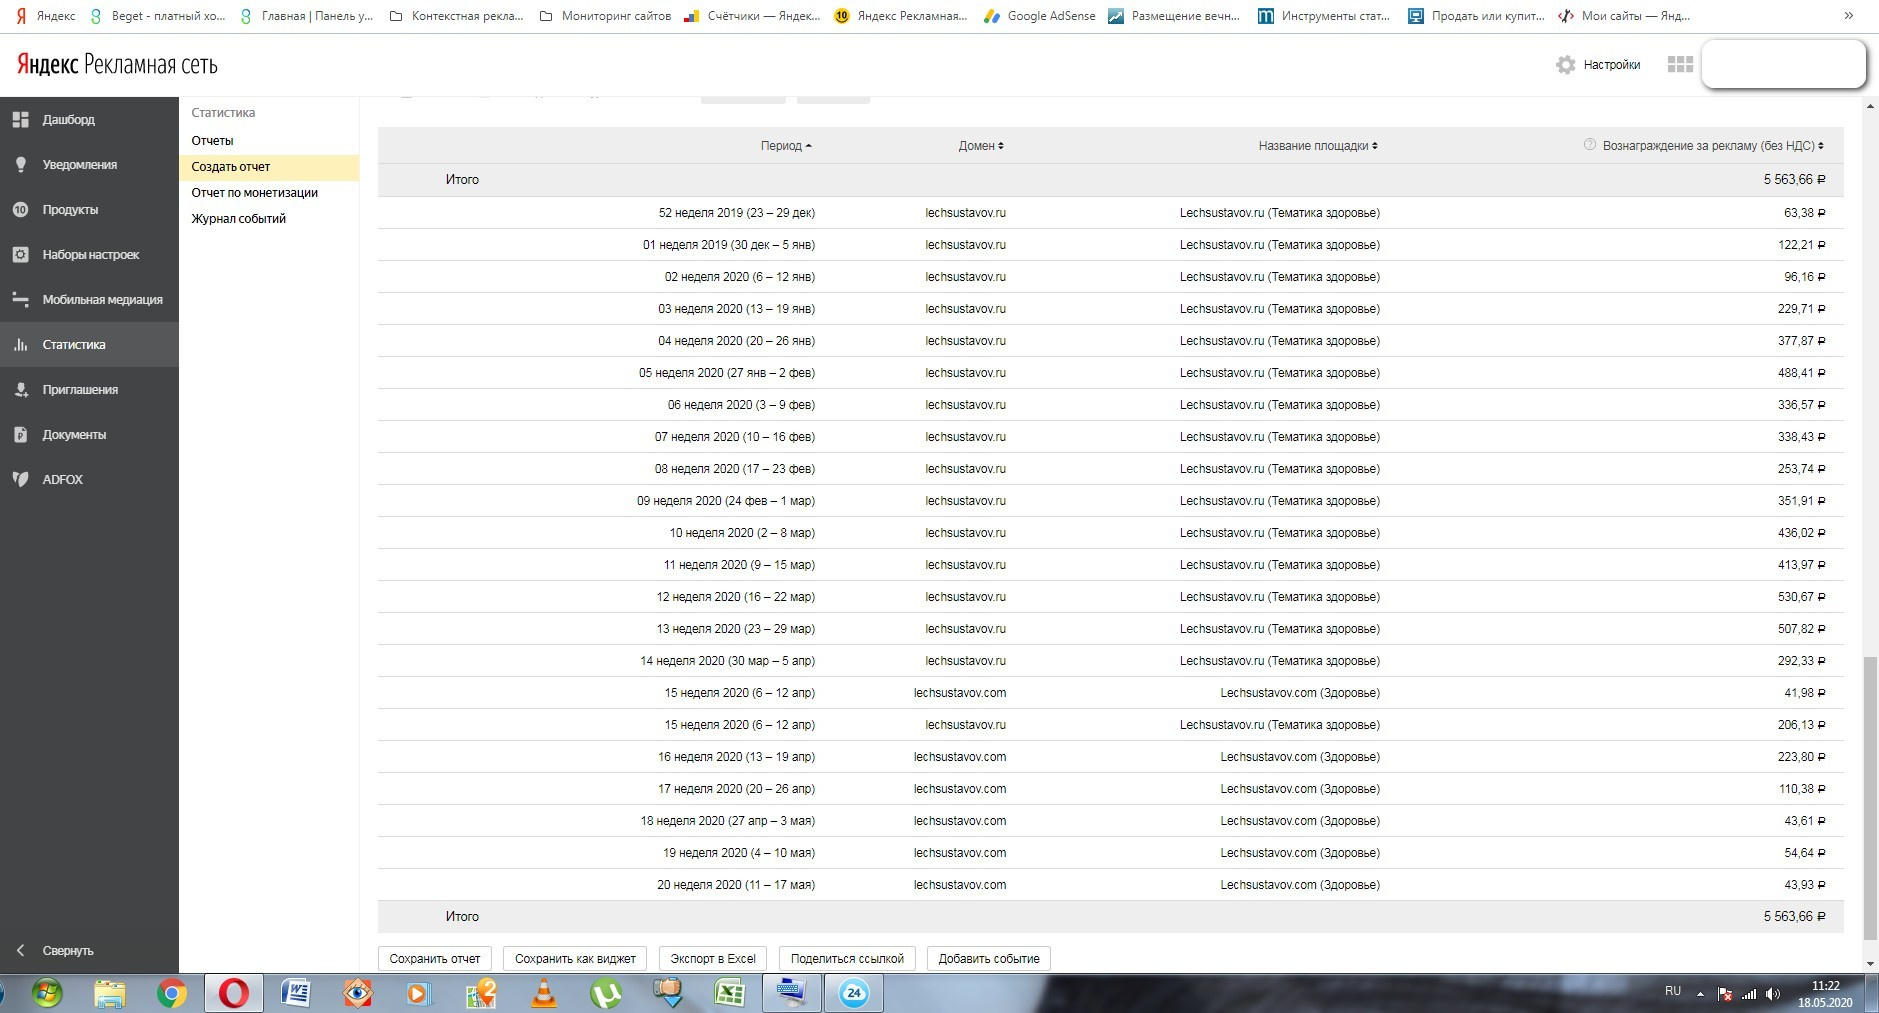Image resolution: width=1879 pixels, height=1013 pixels.
Task: Sort the table by Домен column
Action: 981,146
